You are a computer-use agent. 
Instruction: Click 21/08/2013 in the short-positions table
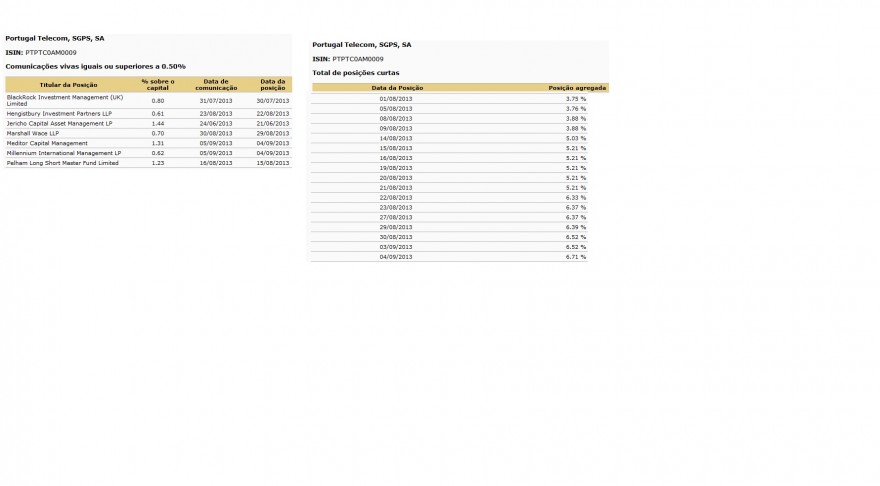tap(396, 188)
